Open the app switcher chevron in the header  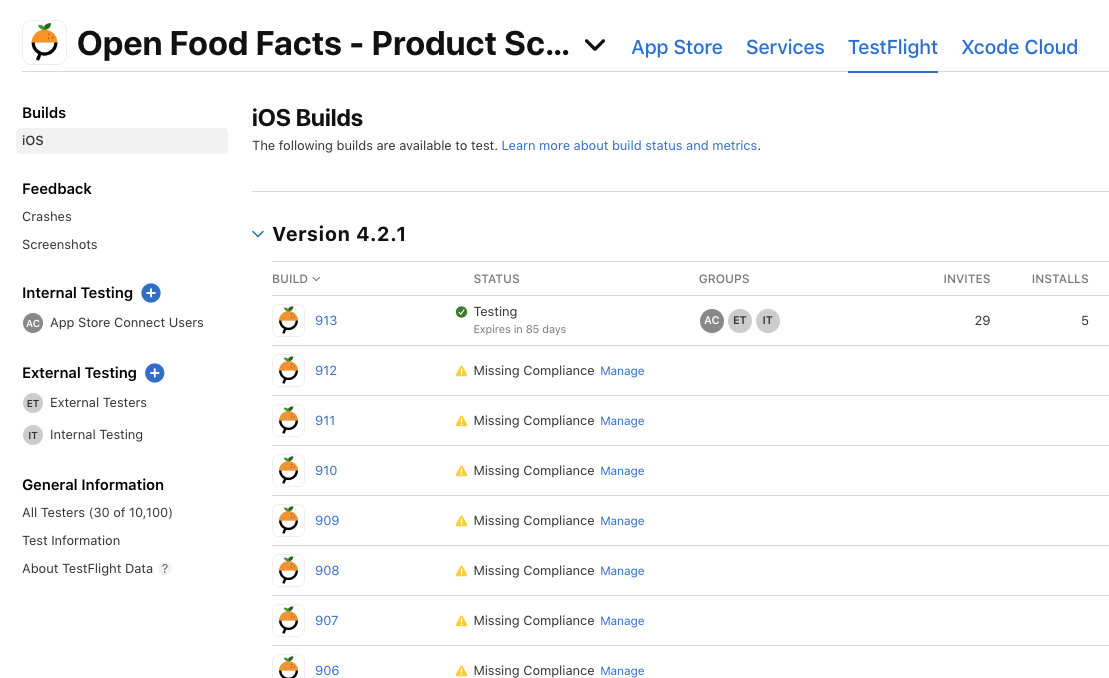click(594, 46)
